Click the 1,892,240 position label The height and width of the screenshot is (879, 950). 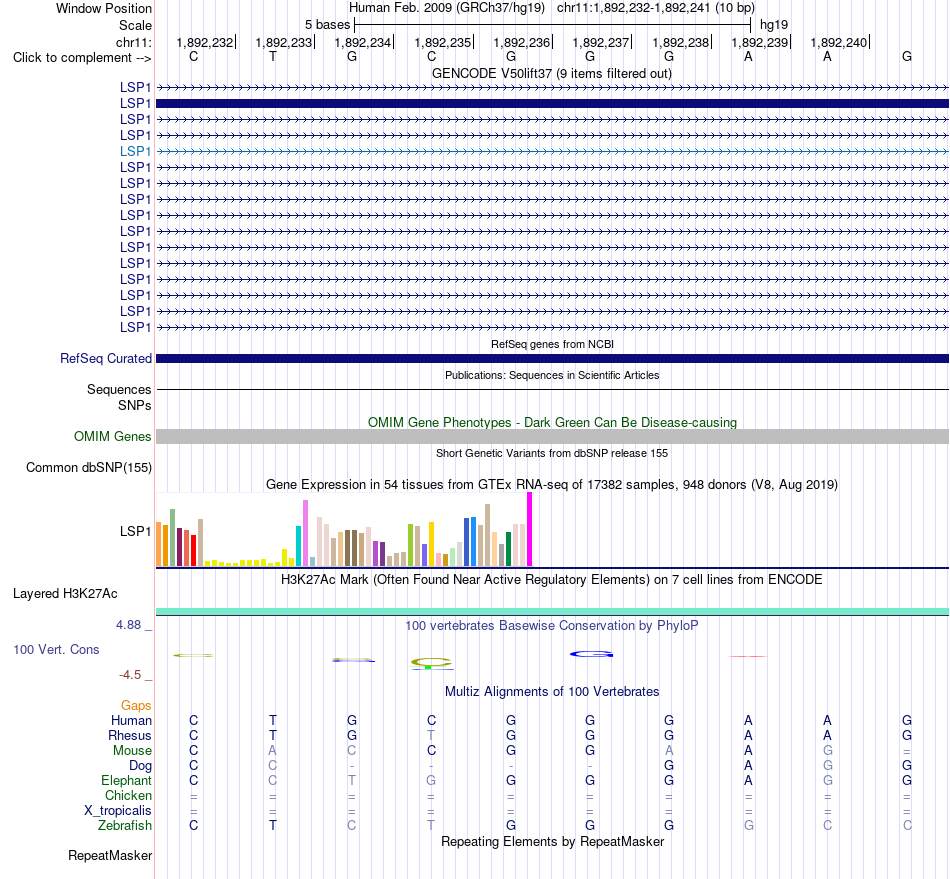point(839,42)
